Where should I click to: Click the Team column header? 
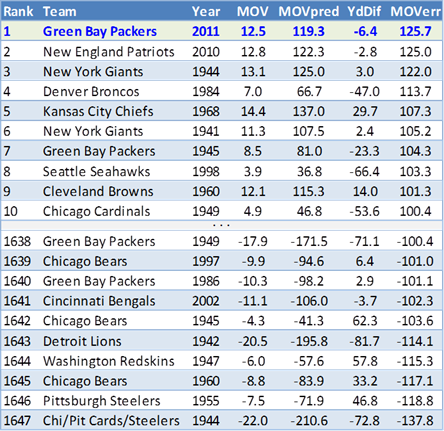click(60, 12)
